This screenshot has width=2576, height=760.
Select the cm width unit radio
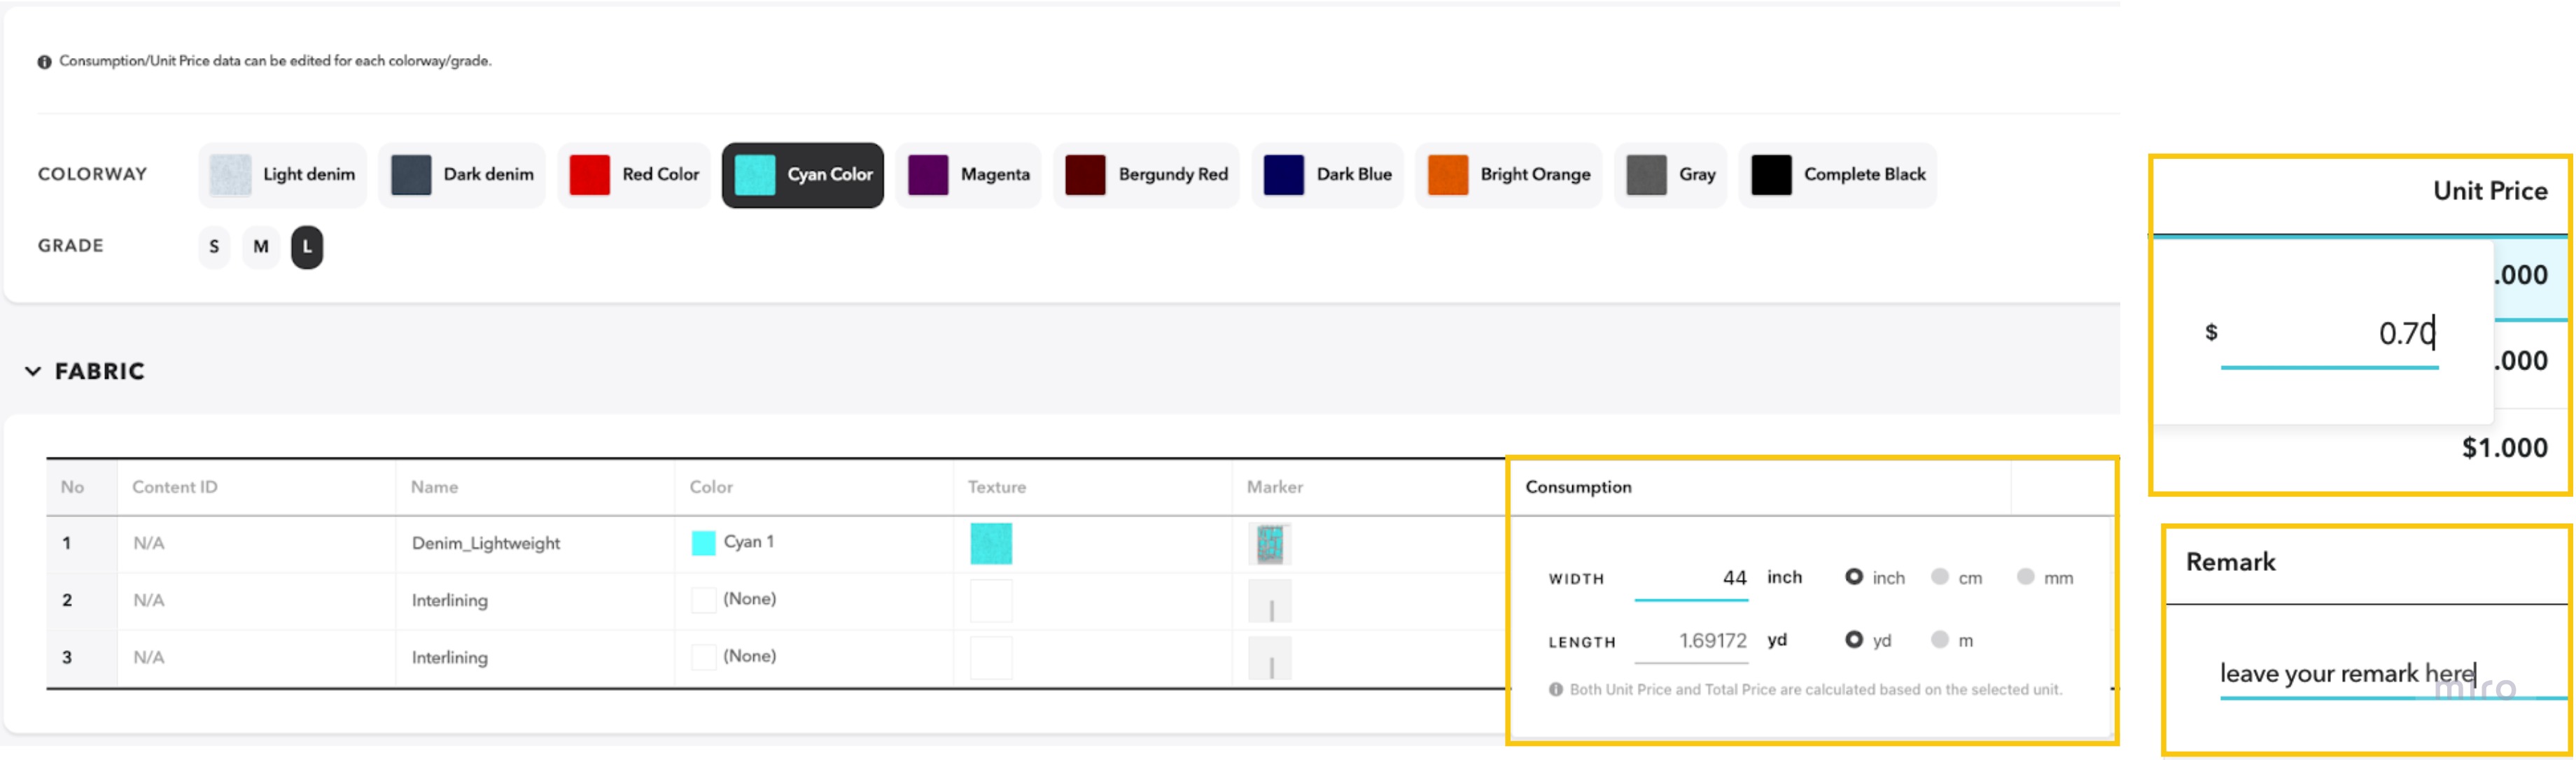pos(1939,577)
